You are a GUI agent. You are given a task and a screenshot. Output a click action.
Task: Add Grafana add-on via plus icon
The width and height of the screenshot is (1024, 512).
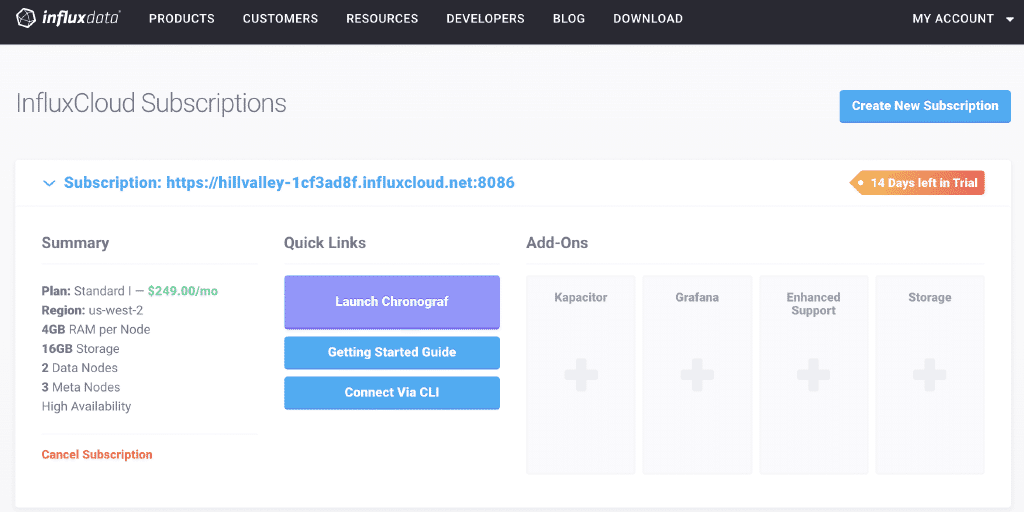coord(697,375)
